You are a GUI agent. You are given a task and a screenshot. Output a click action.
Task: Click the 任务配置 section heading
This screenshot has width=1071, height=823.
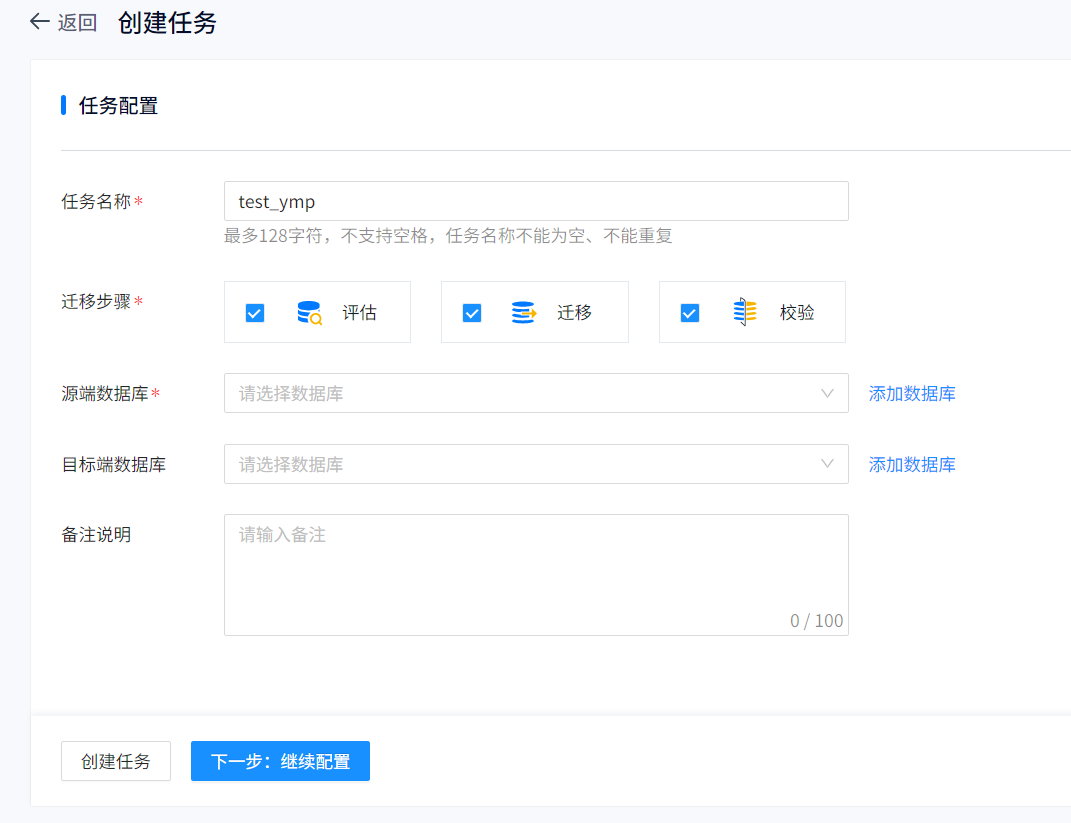tap(118, 106)
